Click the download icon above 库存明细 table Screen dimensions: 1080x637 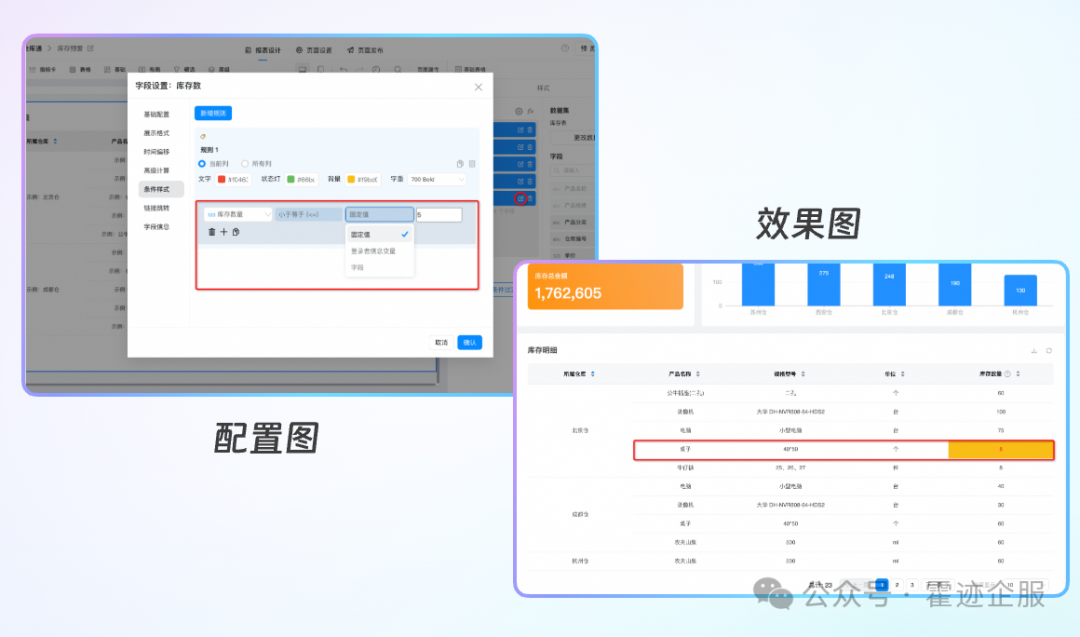pos(1032,351)
